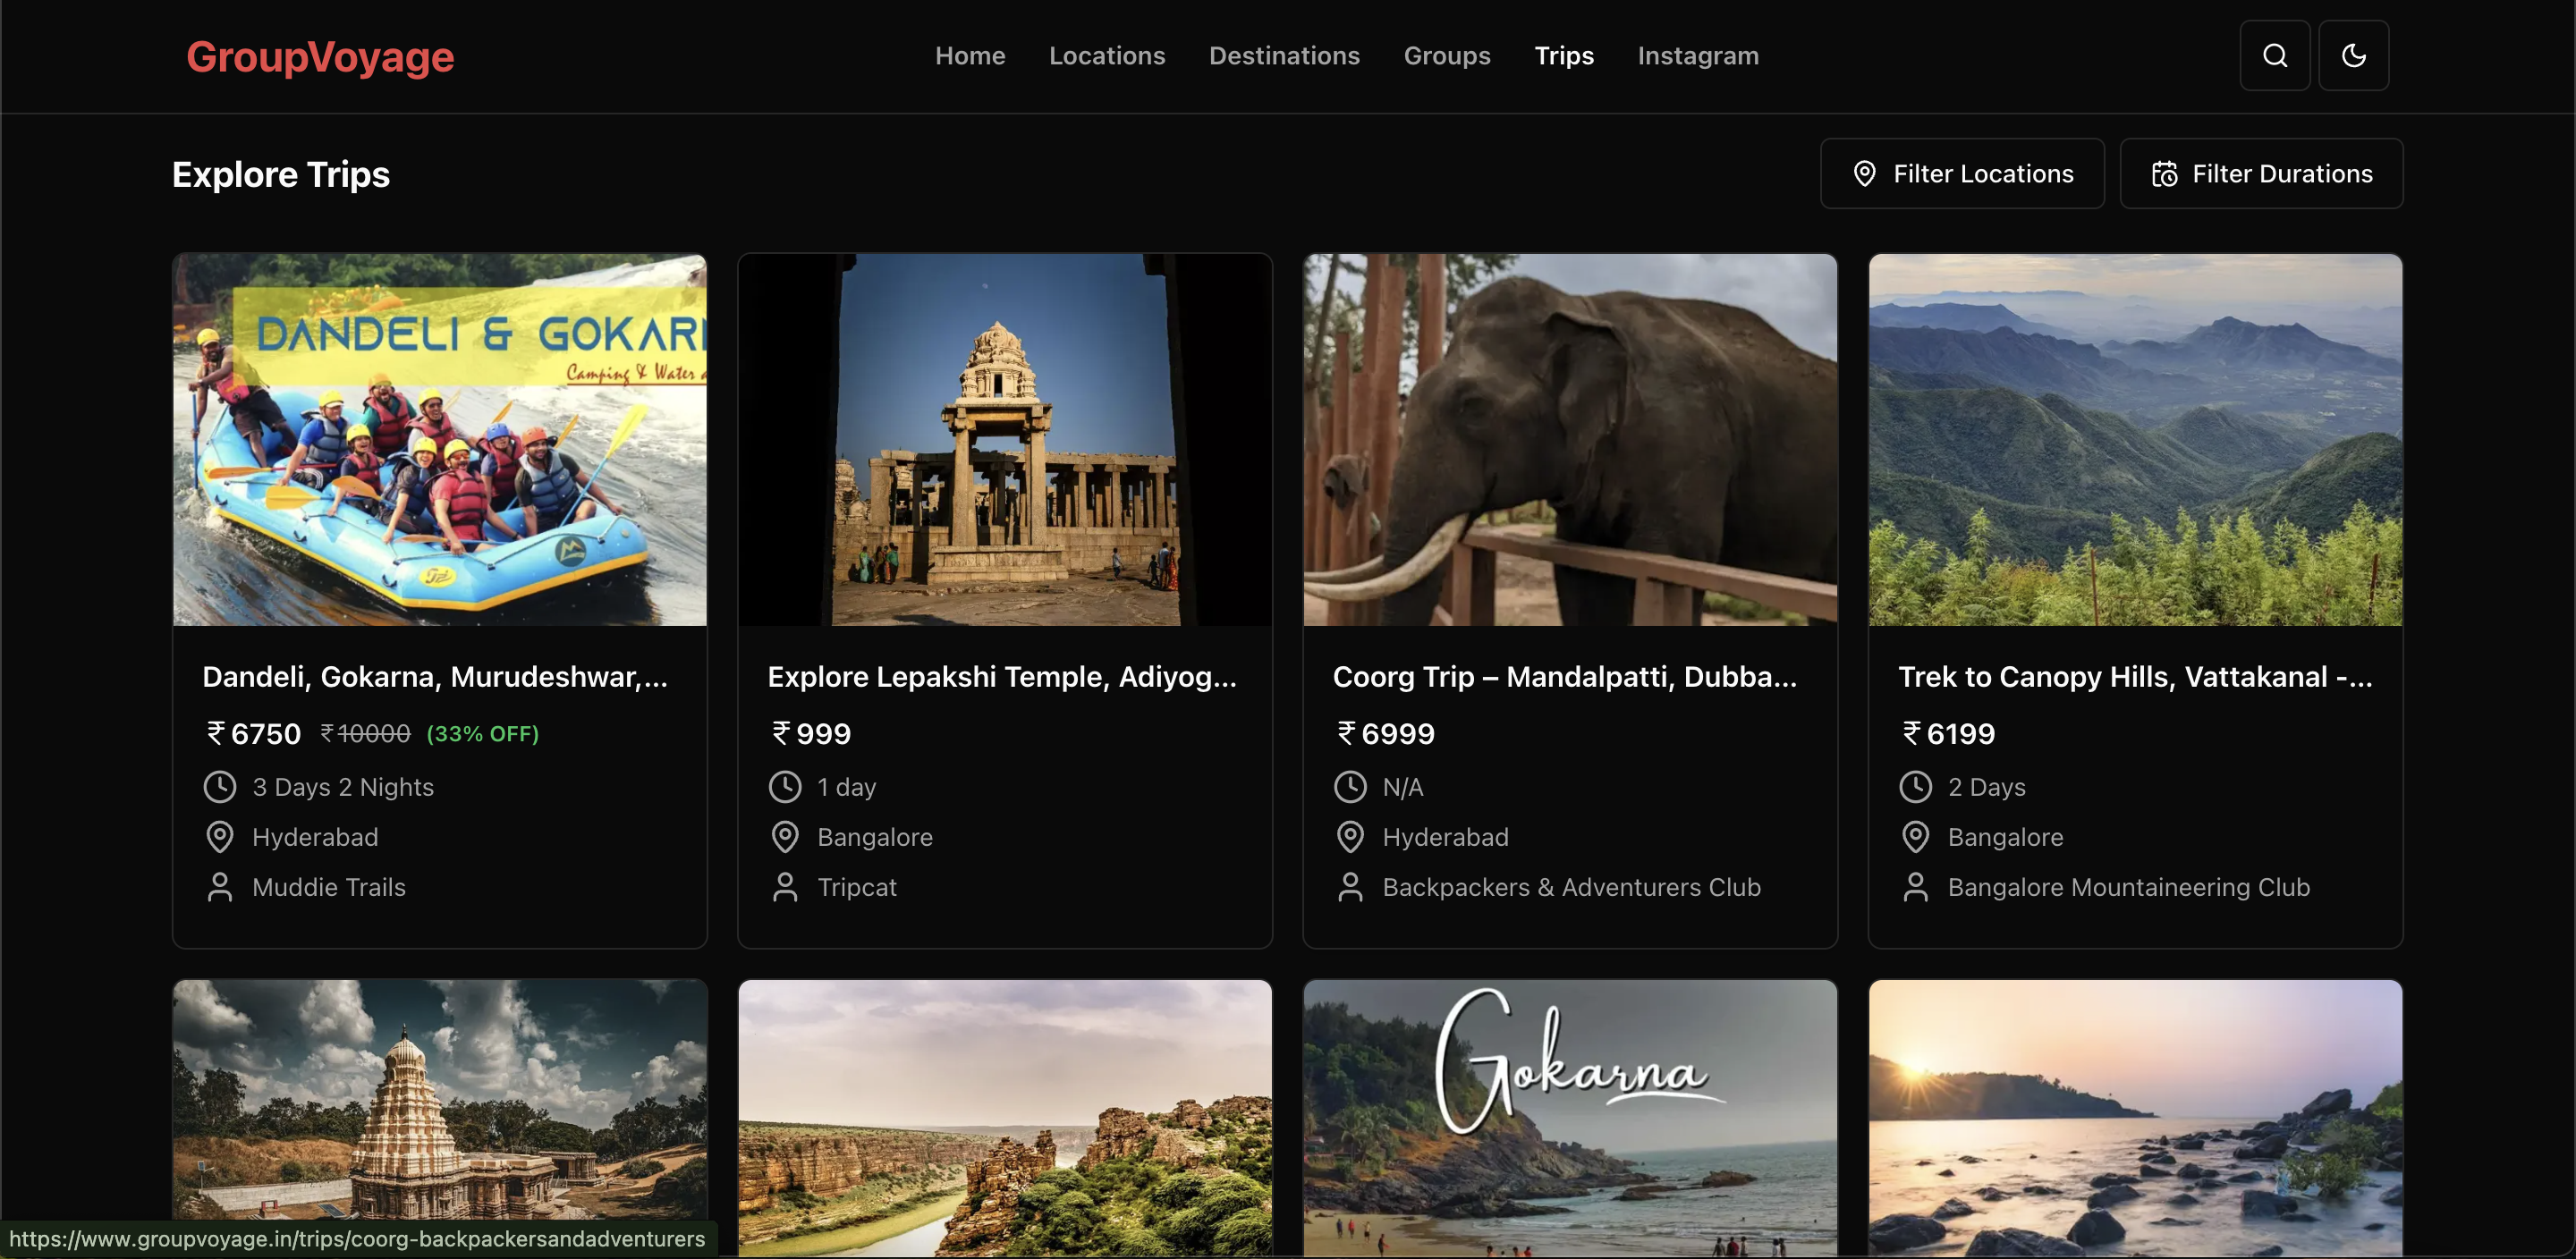Click location pin in Coorg Trip card
2576x1259 pixels.
pos(1350,837)
